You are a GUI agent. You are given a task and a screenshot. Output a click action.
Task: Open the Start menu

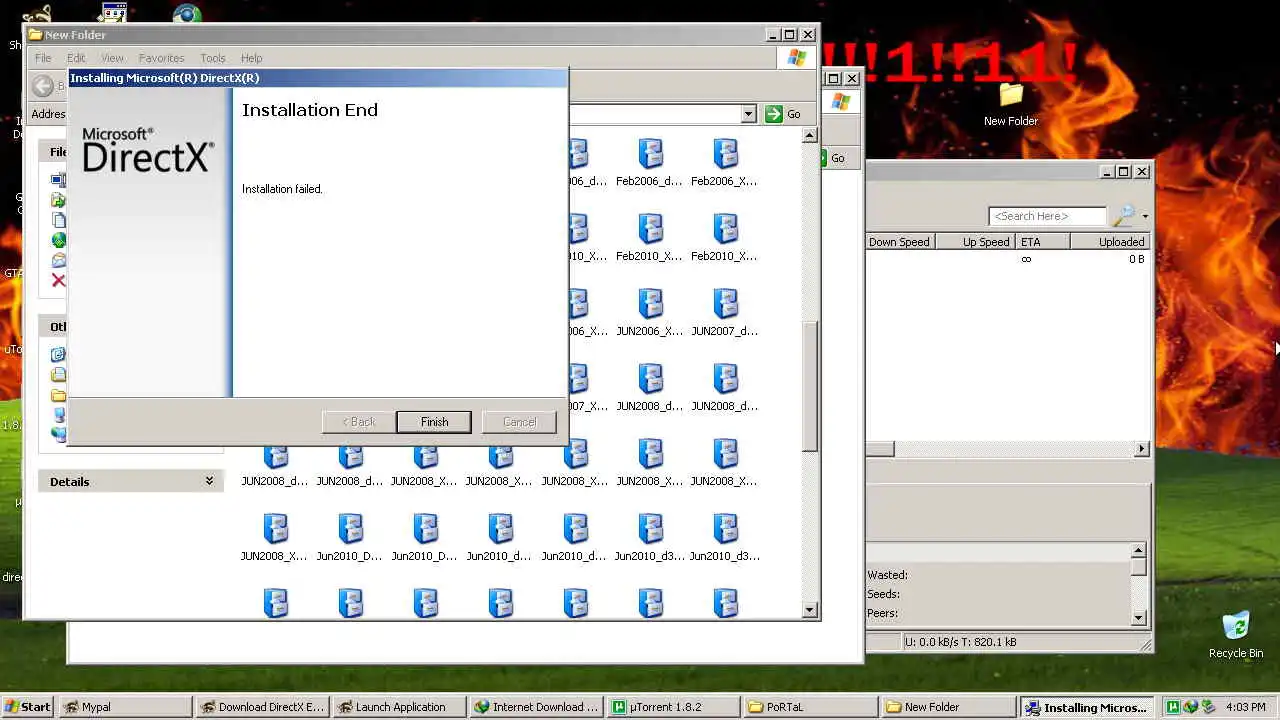(x=27, y=706)
